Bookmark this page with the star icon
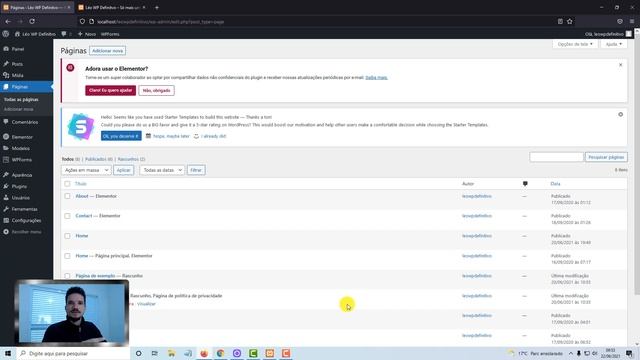 570,21
